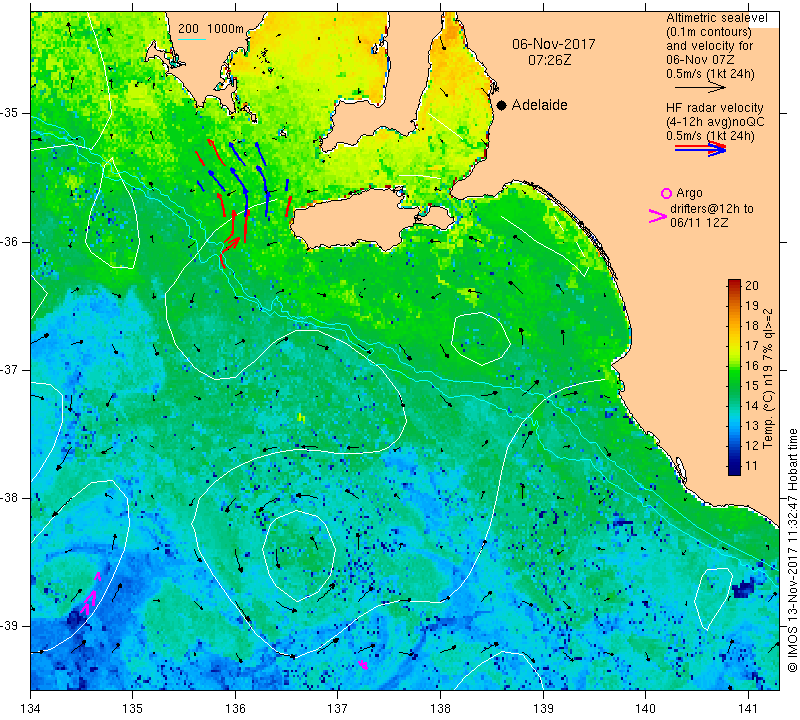Click the small magenta drifter marker near 137.2E
The width and height of the screenshot is (800, 720).
[x=363, y=664]
